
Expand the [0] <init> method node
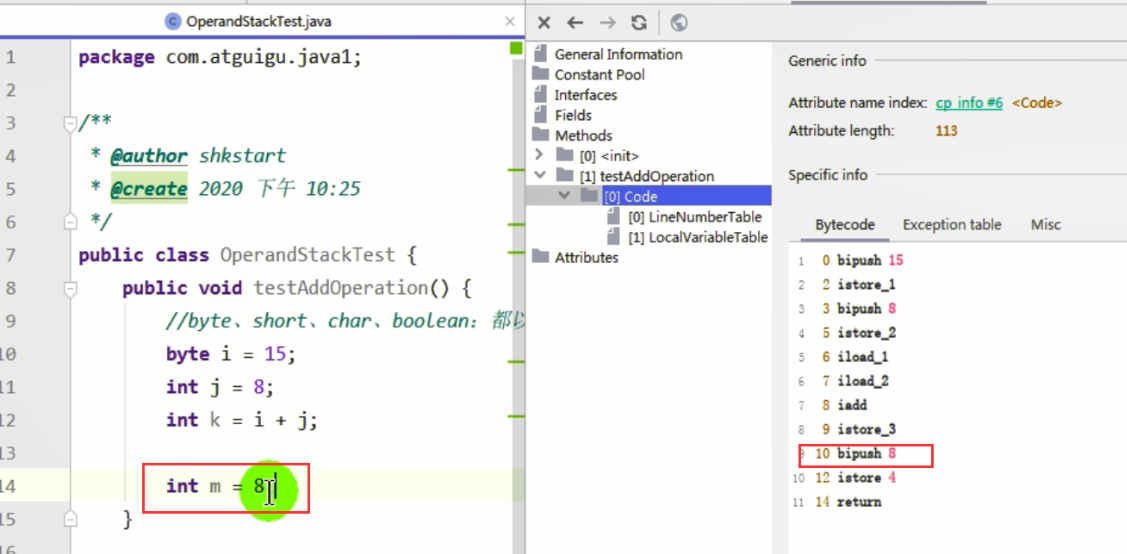click(540, 154)
